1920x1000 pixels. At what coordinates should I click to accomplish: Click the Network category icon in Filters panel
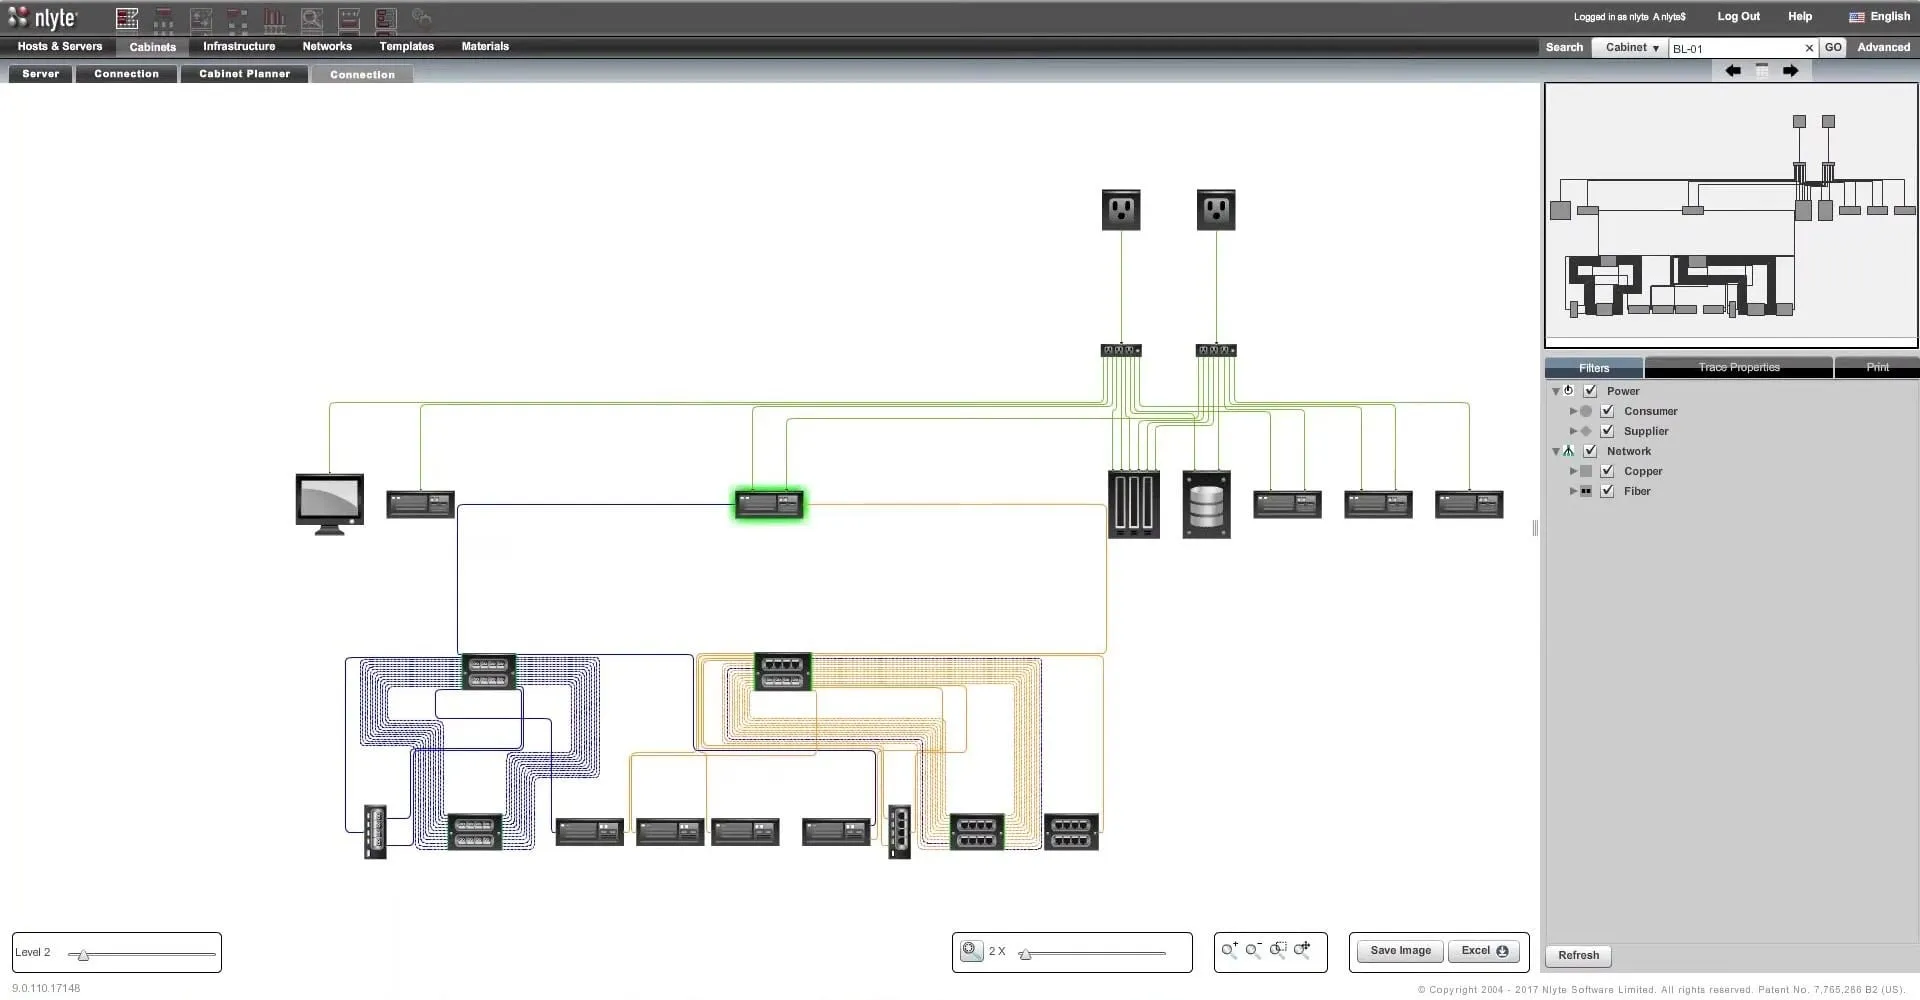click(1569, 451)
